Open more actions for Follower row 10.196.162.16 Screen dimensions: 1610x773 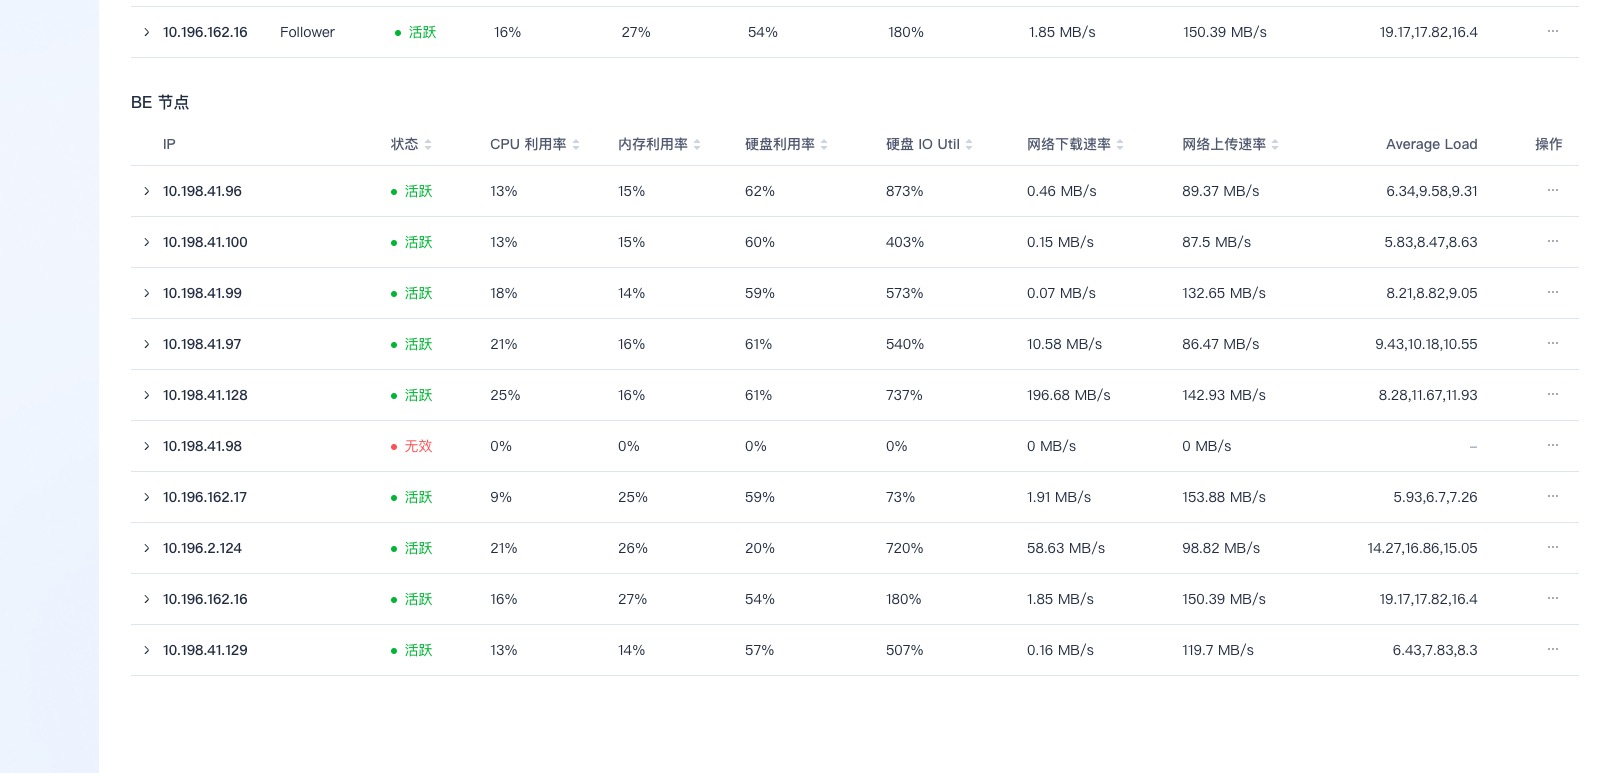pyautogui.click(x=1552, y=31)
